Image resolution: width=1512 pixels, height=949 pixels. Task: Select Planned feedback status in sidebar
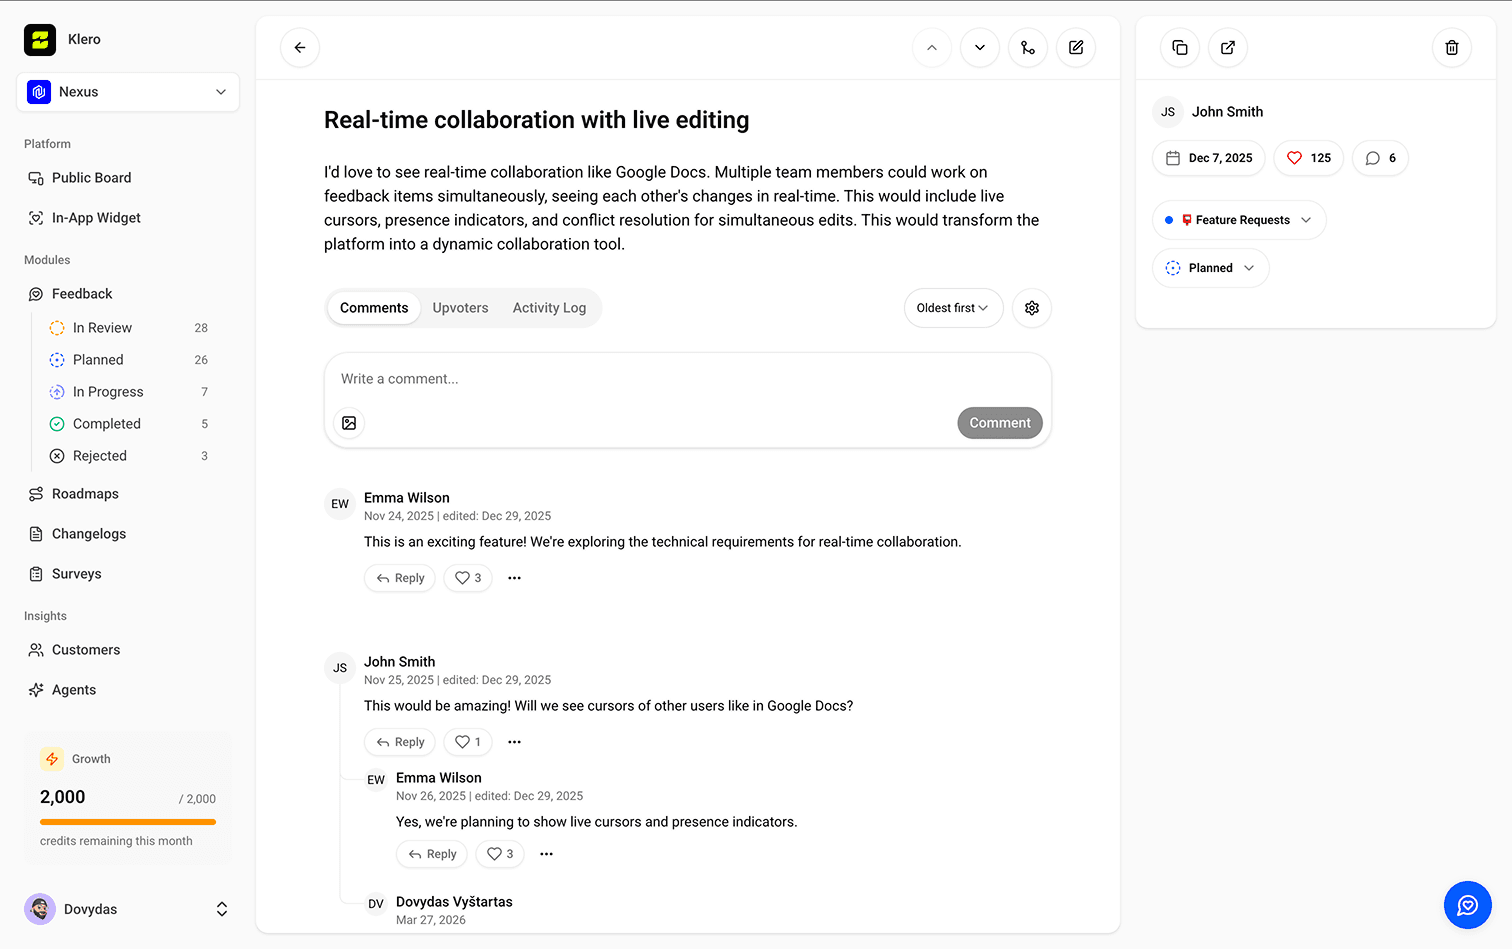[x=128, y=360]
